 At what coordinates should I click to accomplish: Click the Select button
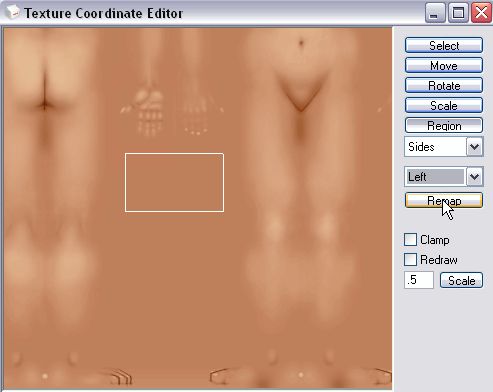tap(444, 45)
